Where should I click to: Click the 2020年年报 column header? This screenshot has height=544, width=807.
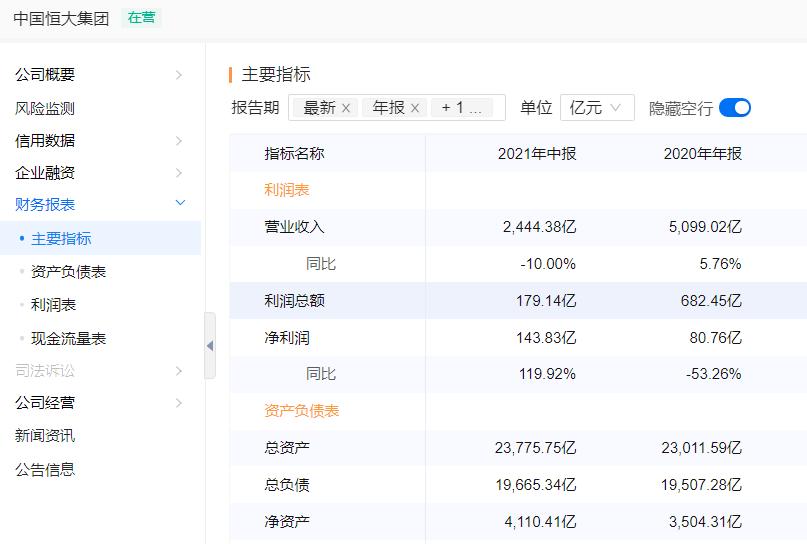(703, 153)
